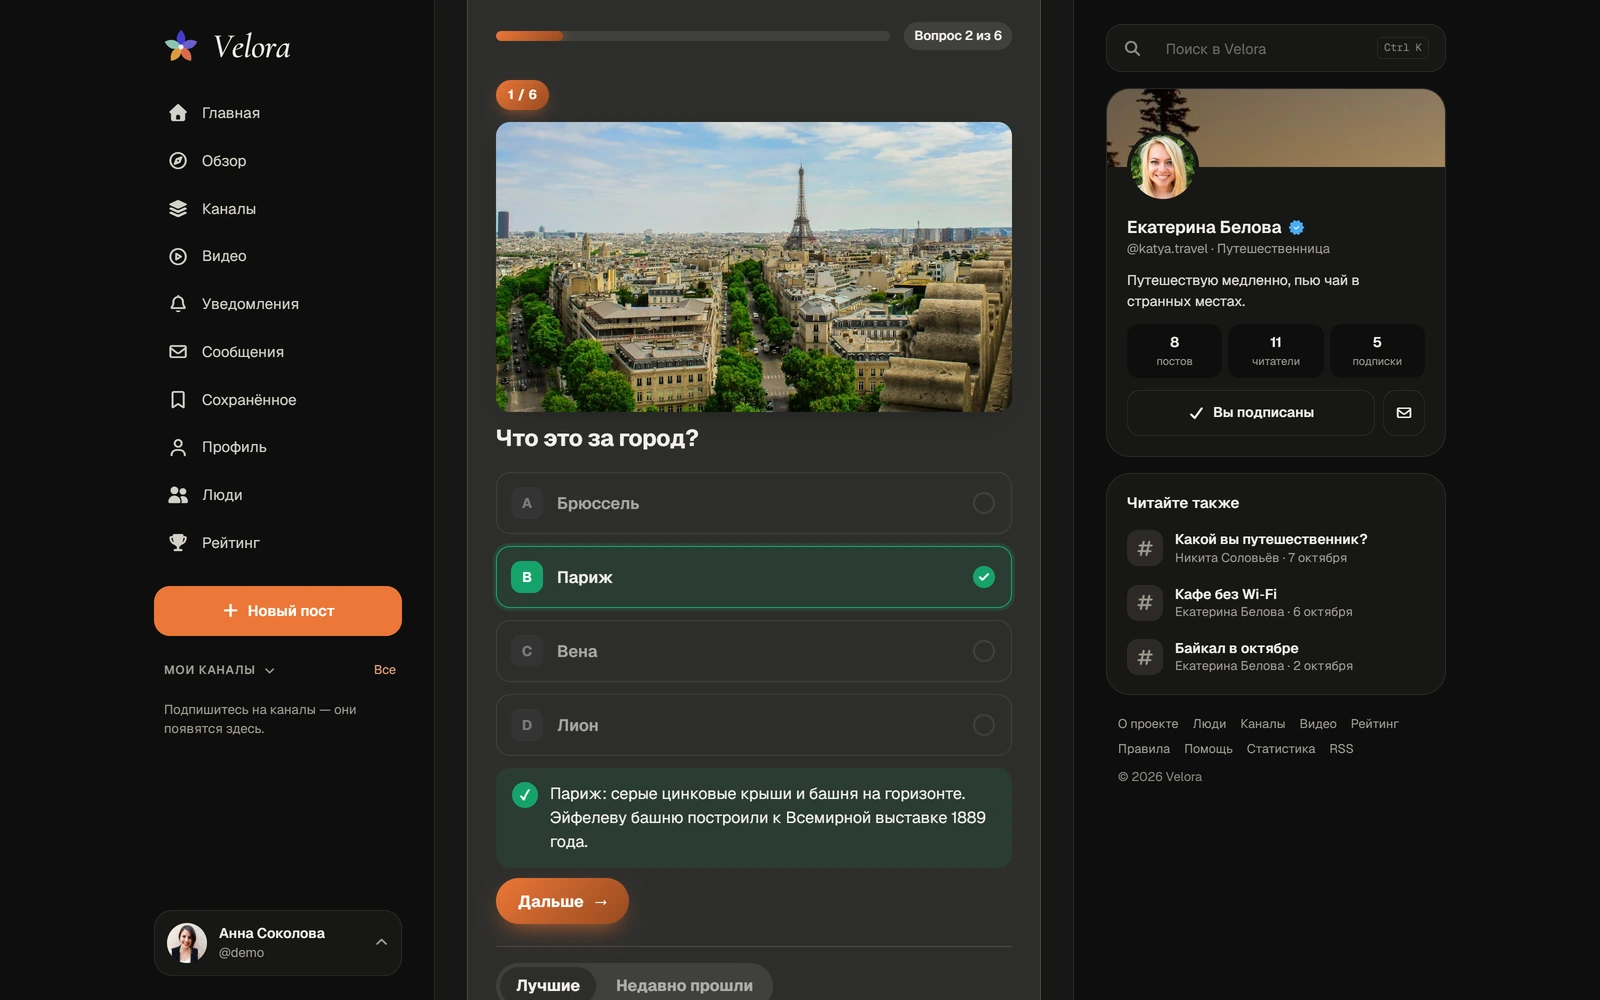Click the search magnifier icon
1600x1000 pixels.
(x=1132, y=48)
